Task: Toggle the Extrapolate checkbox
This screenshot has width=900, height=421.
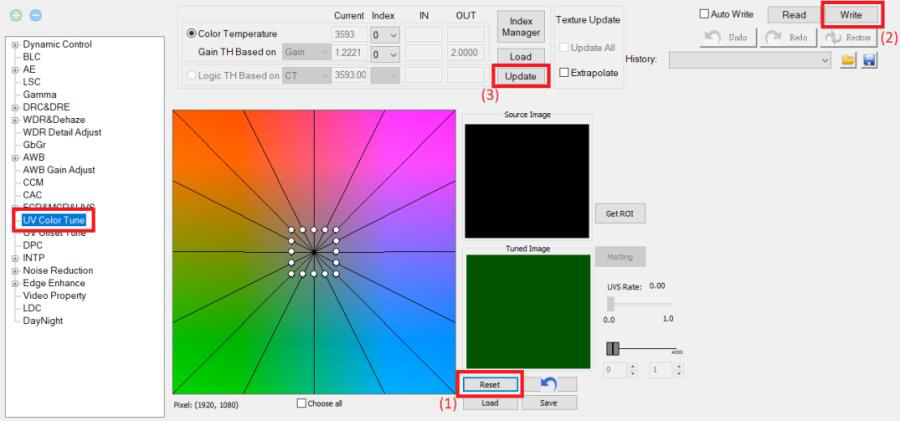Action: (x=564, y=73)
